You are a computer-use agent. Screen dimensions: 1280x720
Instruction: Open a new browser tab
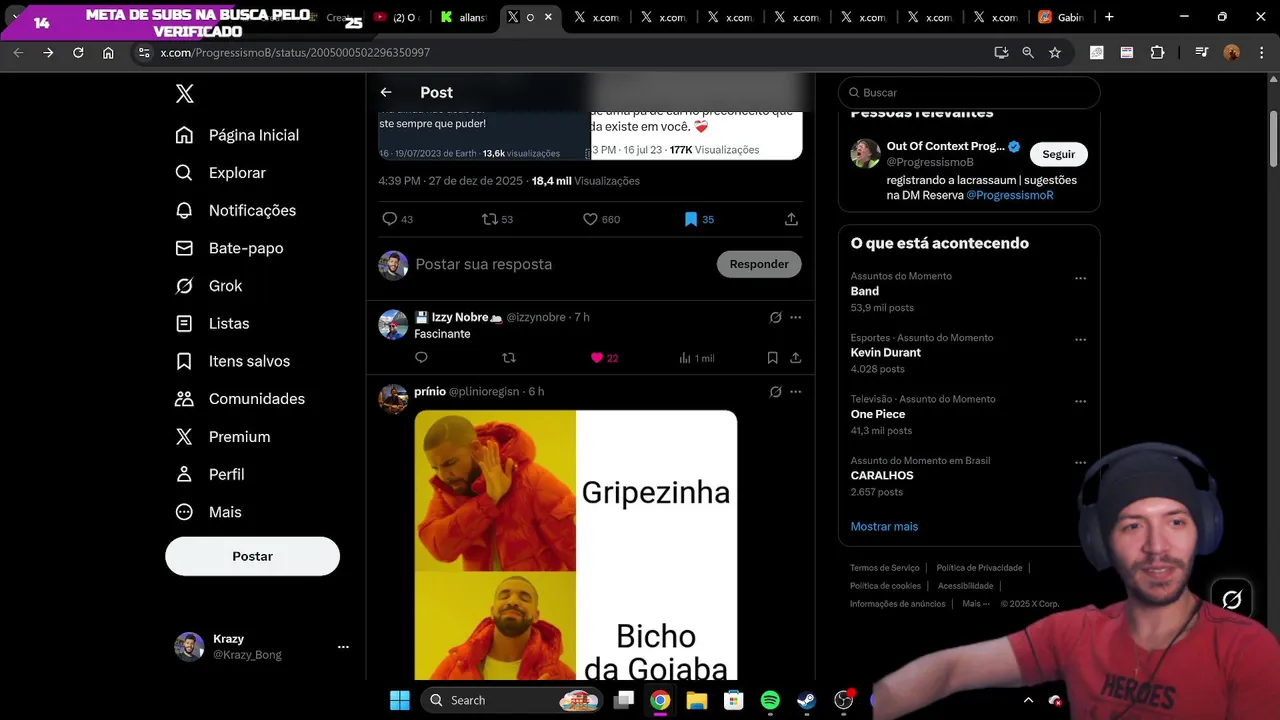pos(1109,17)
